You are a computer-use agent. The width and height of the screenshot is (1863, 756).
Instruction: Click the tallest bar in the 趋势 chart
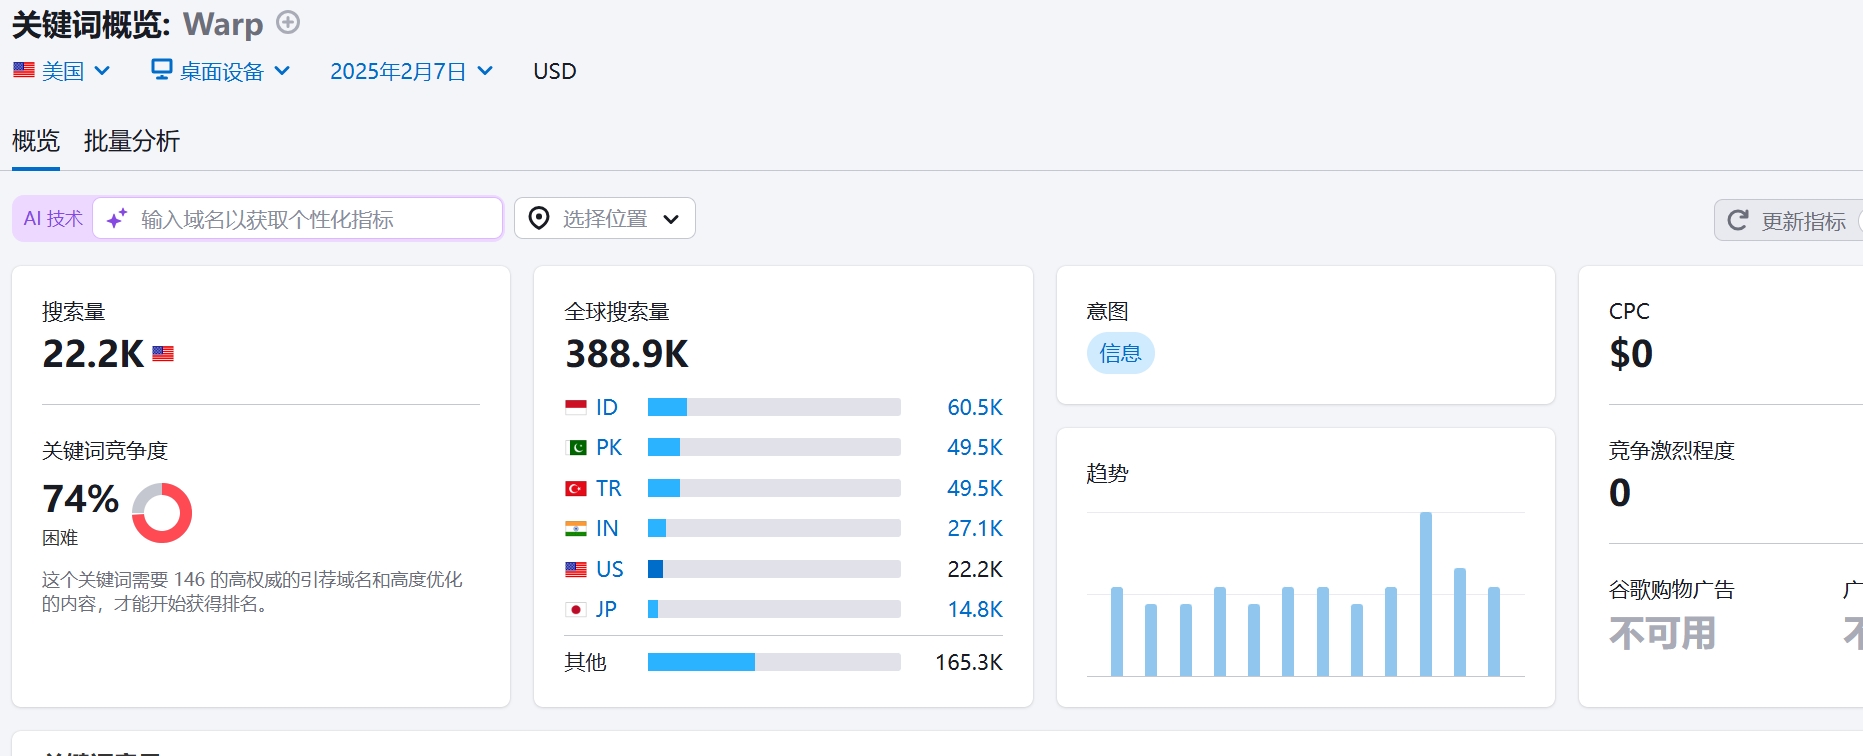point(1425,594)
